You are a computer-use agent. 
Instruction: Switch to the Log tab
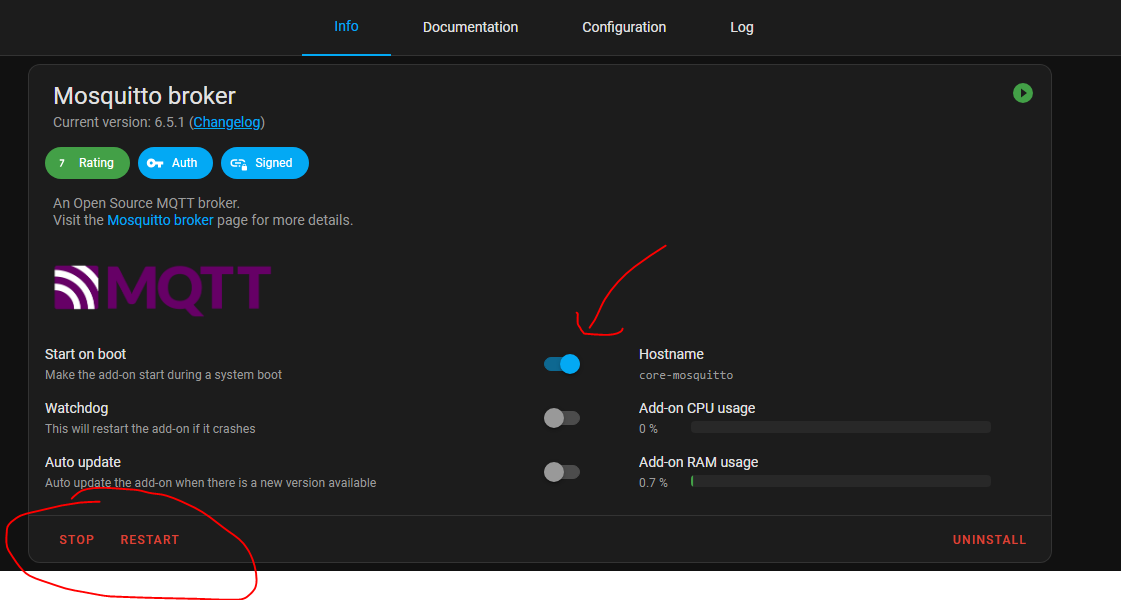coord(741,27)
